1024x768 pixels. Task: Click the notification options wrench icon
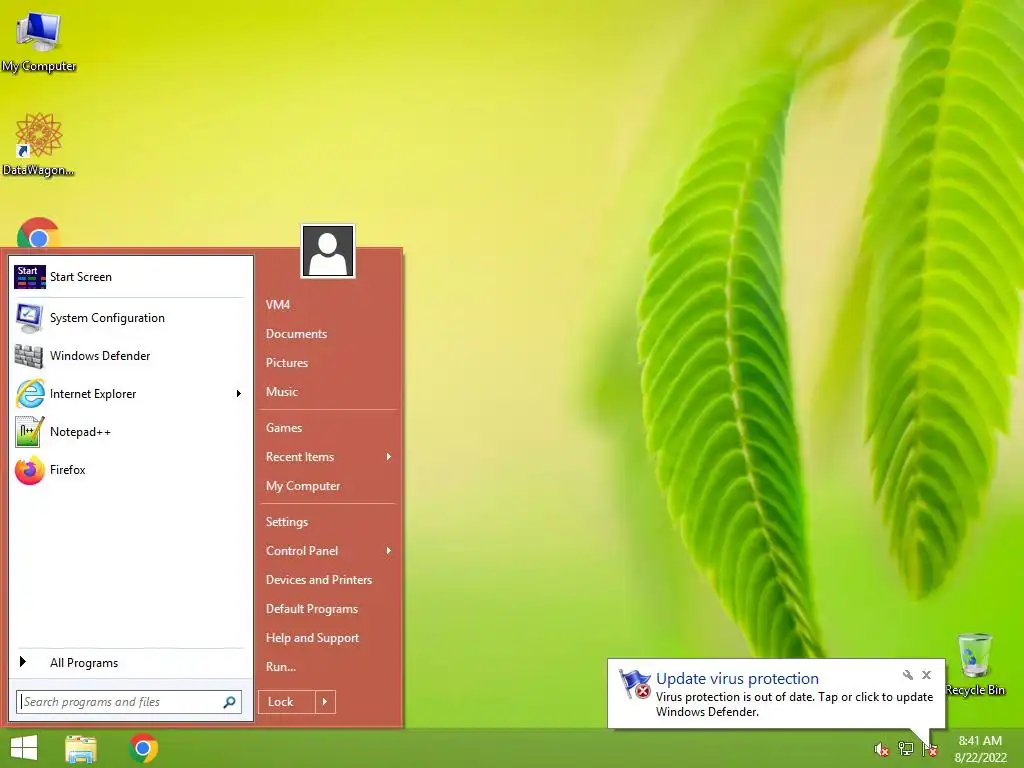coord(908,675)
